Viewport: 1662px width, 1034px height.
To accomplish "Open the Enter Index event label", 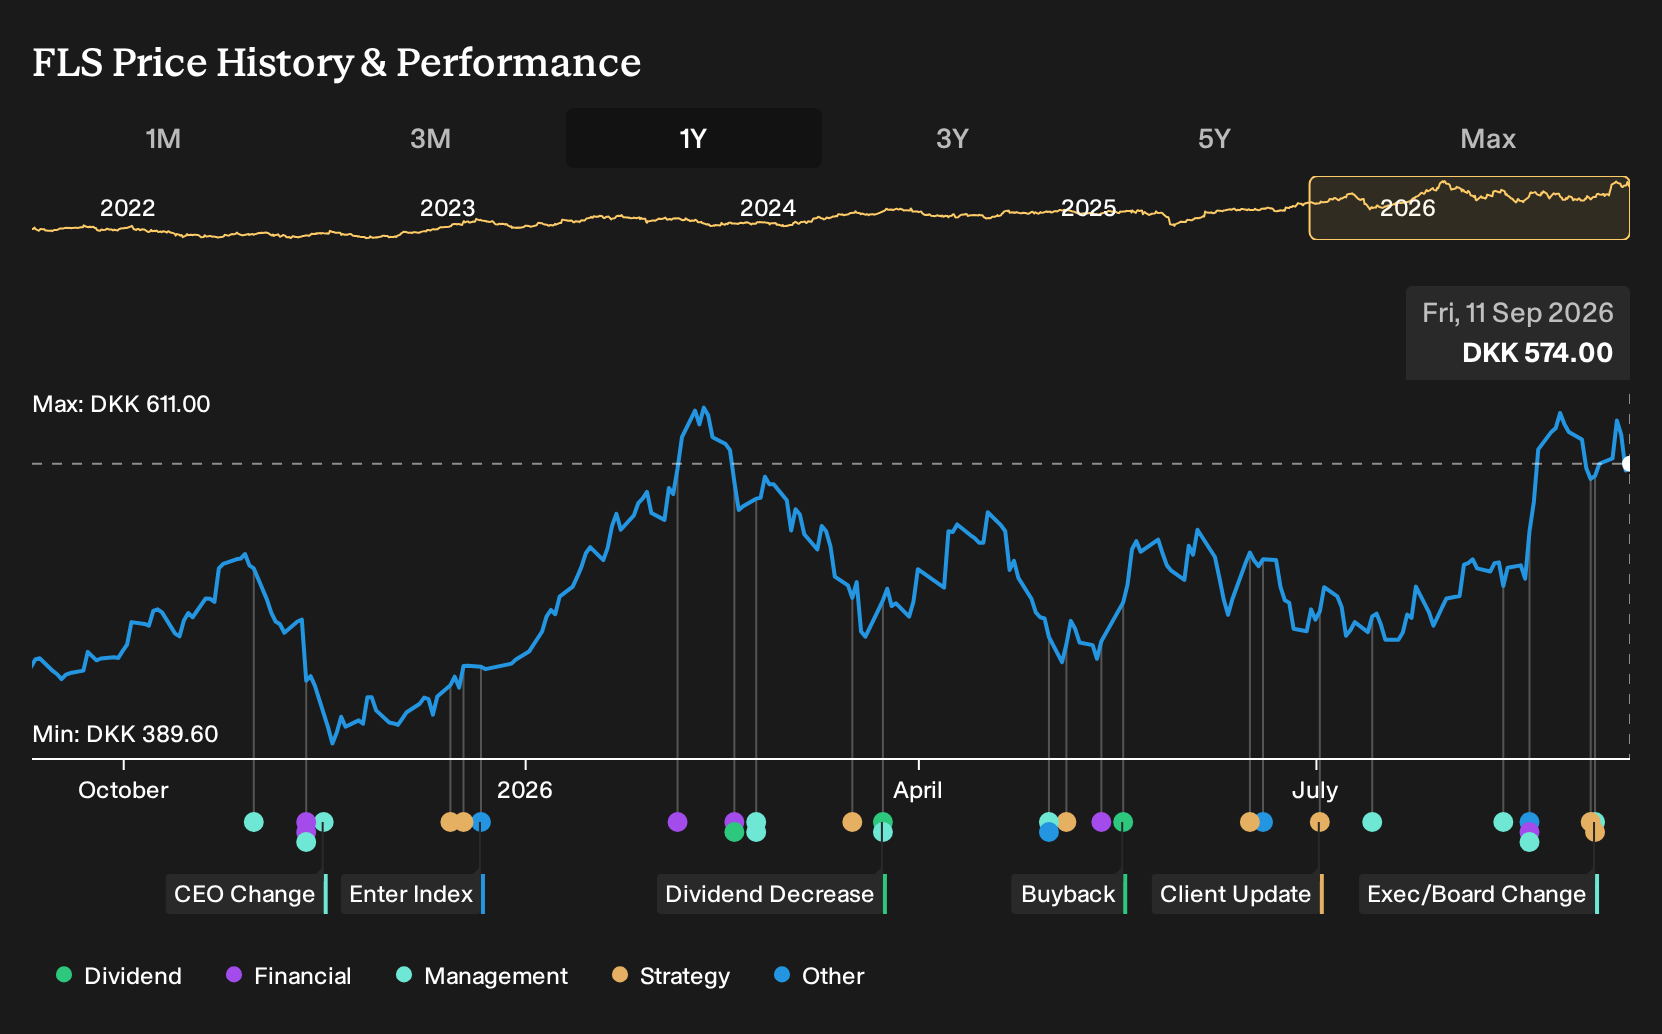I will point(413,894).
